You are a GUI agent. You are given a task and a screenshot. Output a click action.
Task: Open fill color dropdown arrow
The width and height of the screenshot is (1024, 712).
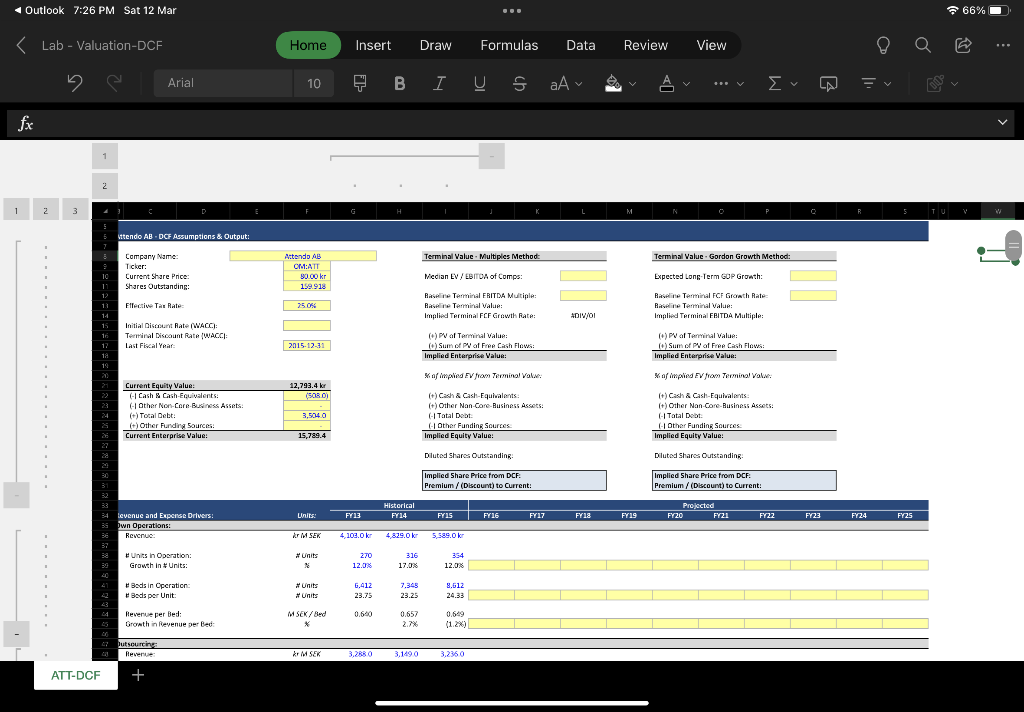[x=632, y=84]
